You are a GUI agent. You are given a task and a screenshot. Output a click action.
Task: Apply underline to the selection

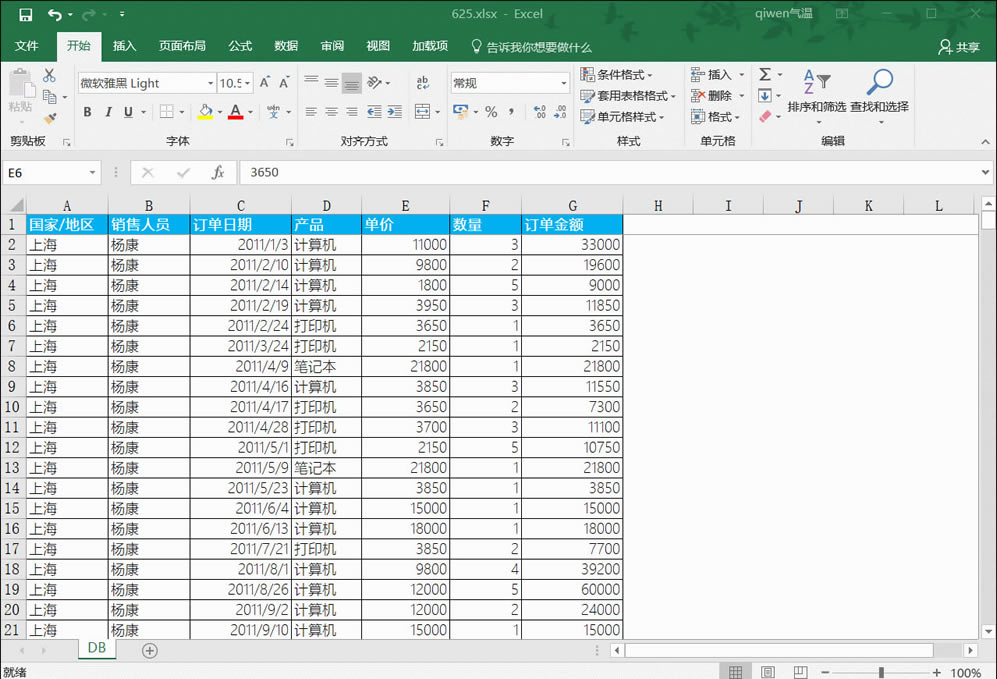pyautogui.click(x=126, y=111)
